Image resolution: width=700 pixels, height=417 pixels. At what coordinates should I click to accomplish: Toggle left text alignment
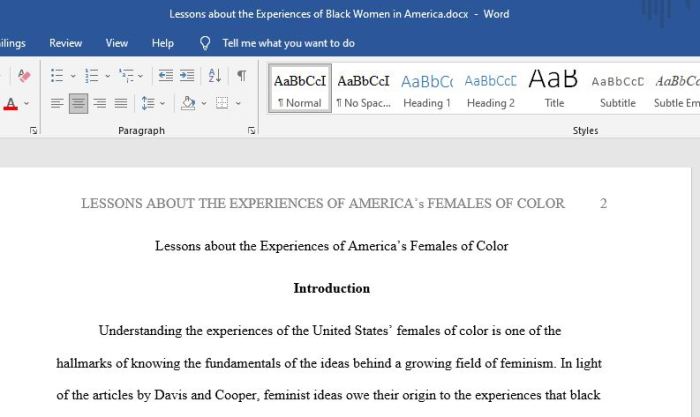tap(57, 103)
